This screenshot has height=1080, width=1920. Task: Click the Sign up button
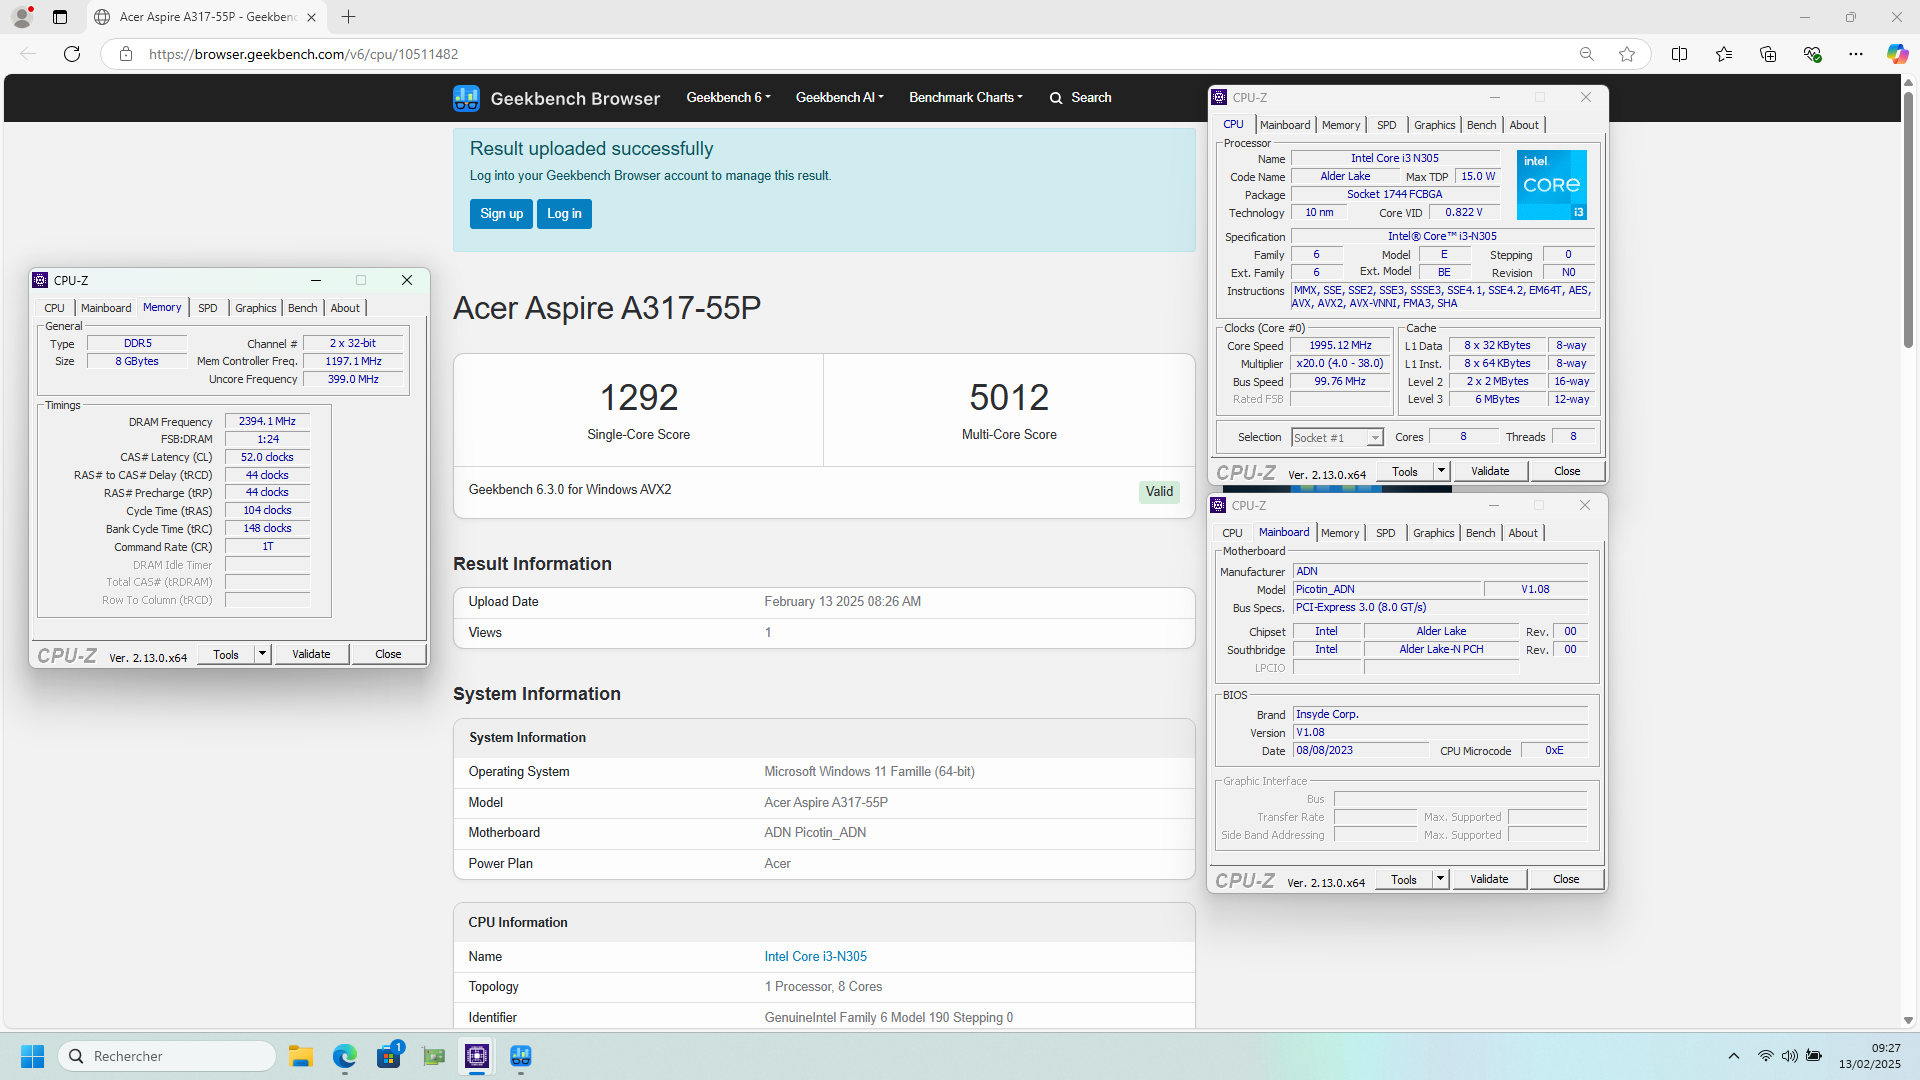[x=501, y=214]
